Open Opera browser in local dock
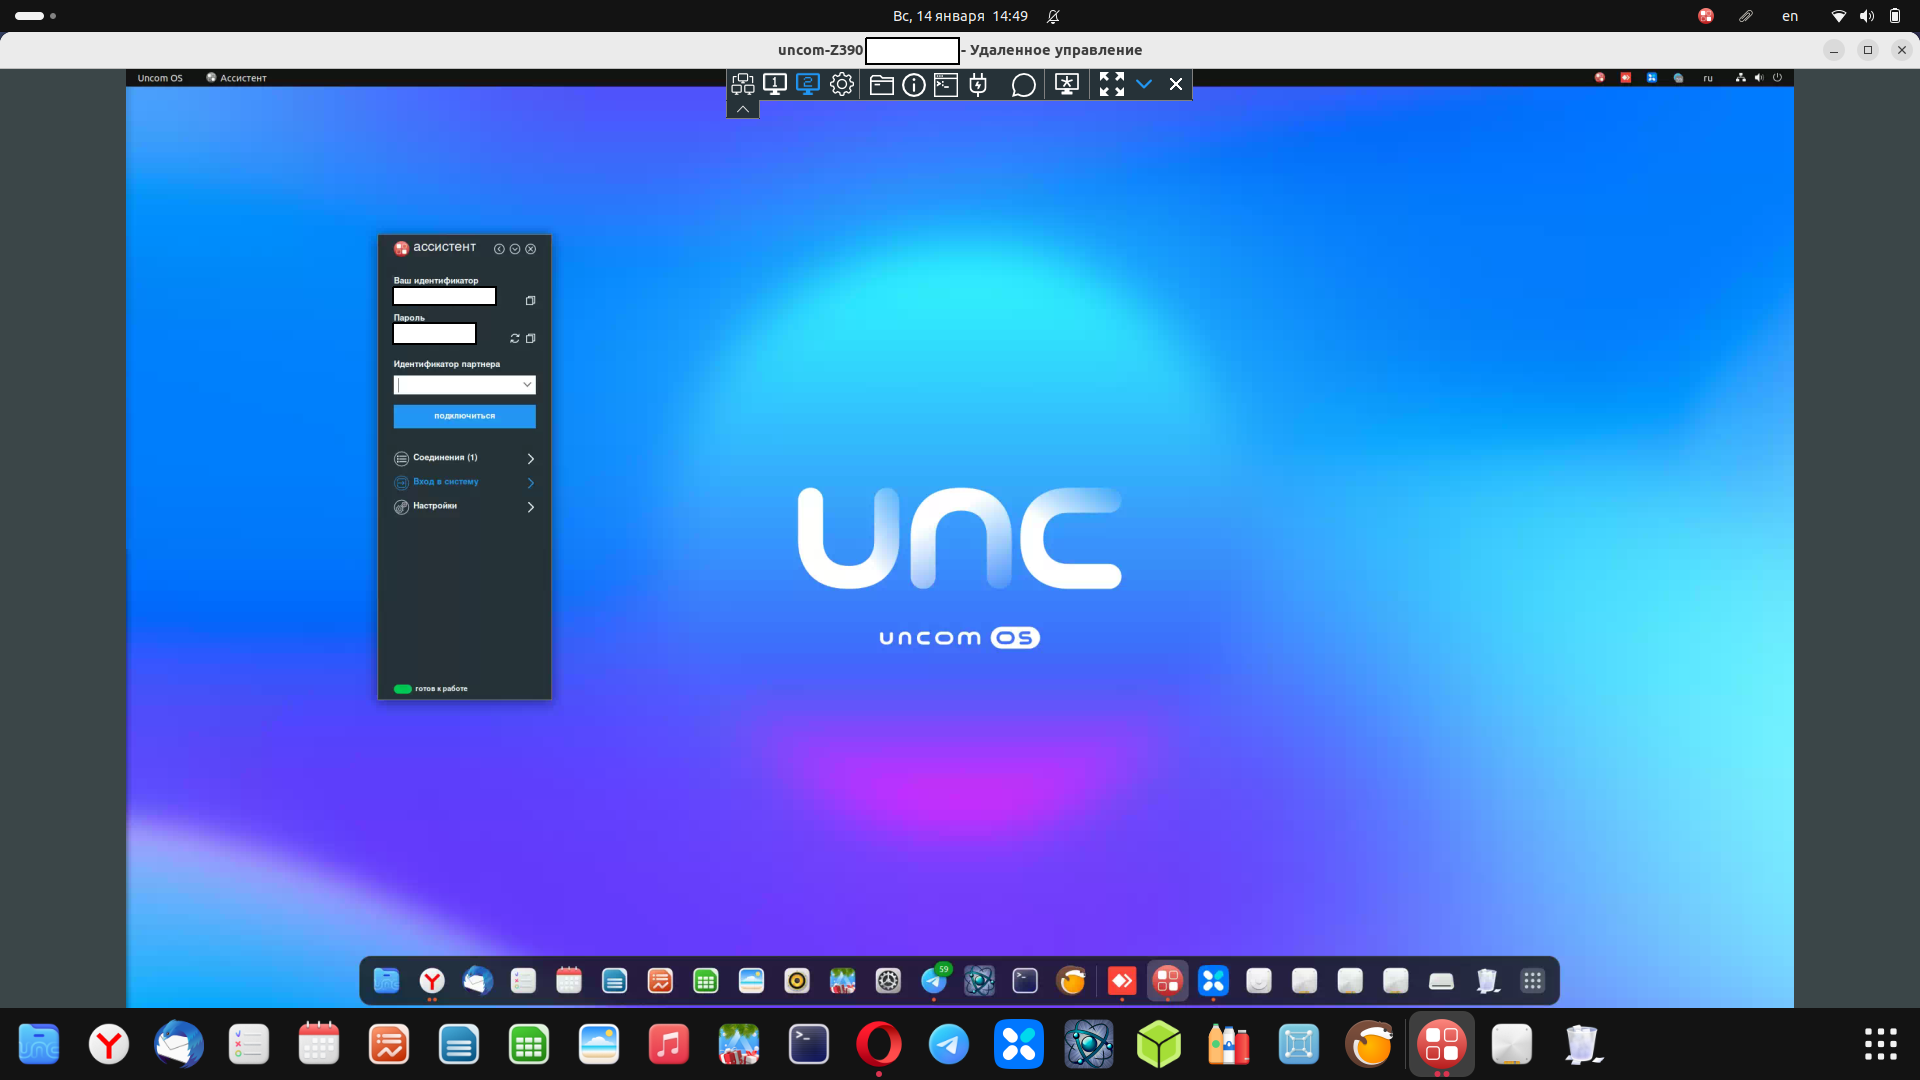Screen dimensions: 1920x1080 point(878,1045)
